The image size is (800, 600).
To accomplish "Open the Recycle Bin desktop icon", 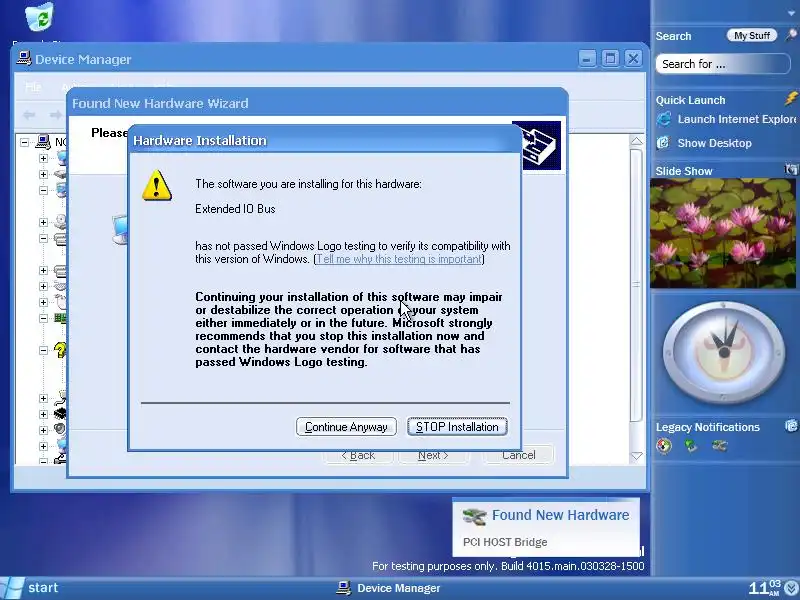I will click(x=40, y=16).
